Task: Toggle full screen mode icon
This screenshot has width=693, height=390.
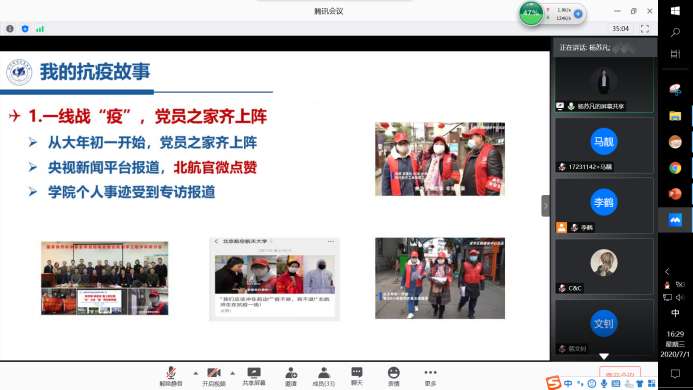Action: pyautogui.click(x=645, y=29)
